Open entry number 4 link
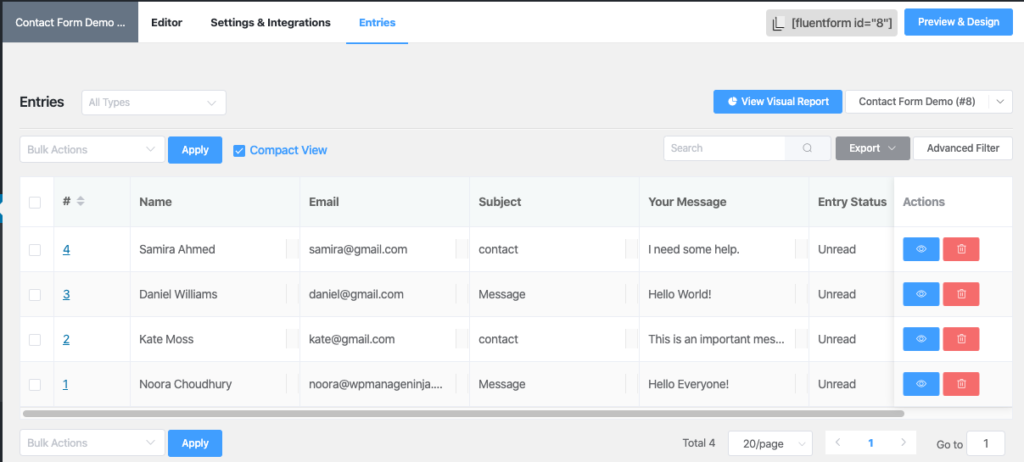The width and height of the screenshot is (1024, 462). tap(66, 249)
